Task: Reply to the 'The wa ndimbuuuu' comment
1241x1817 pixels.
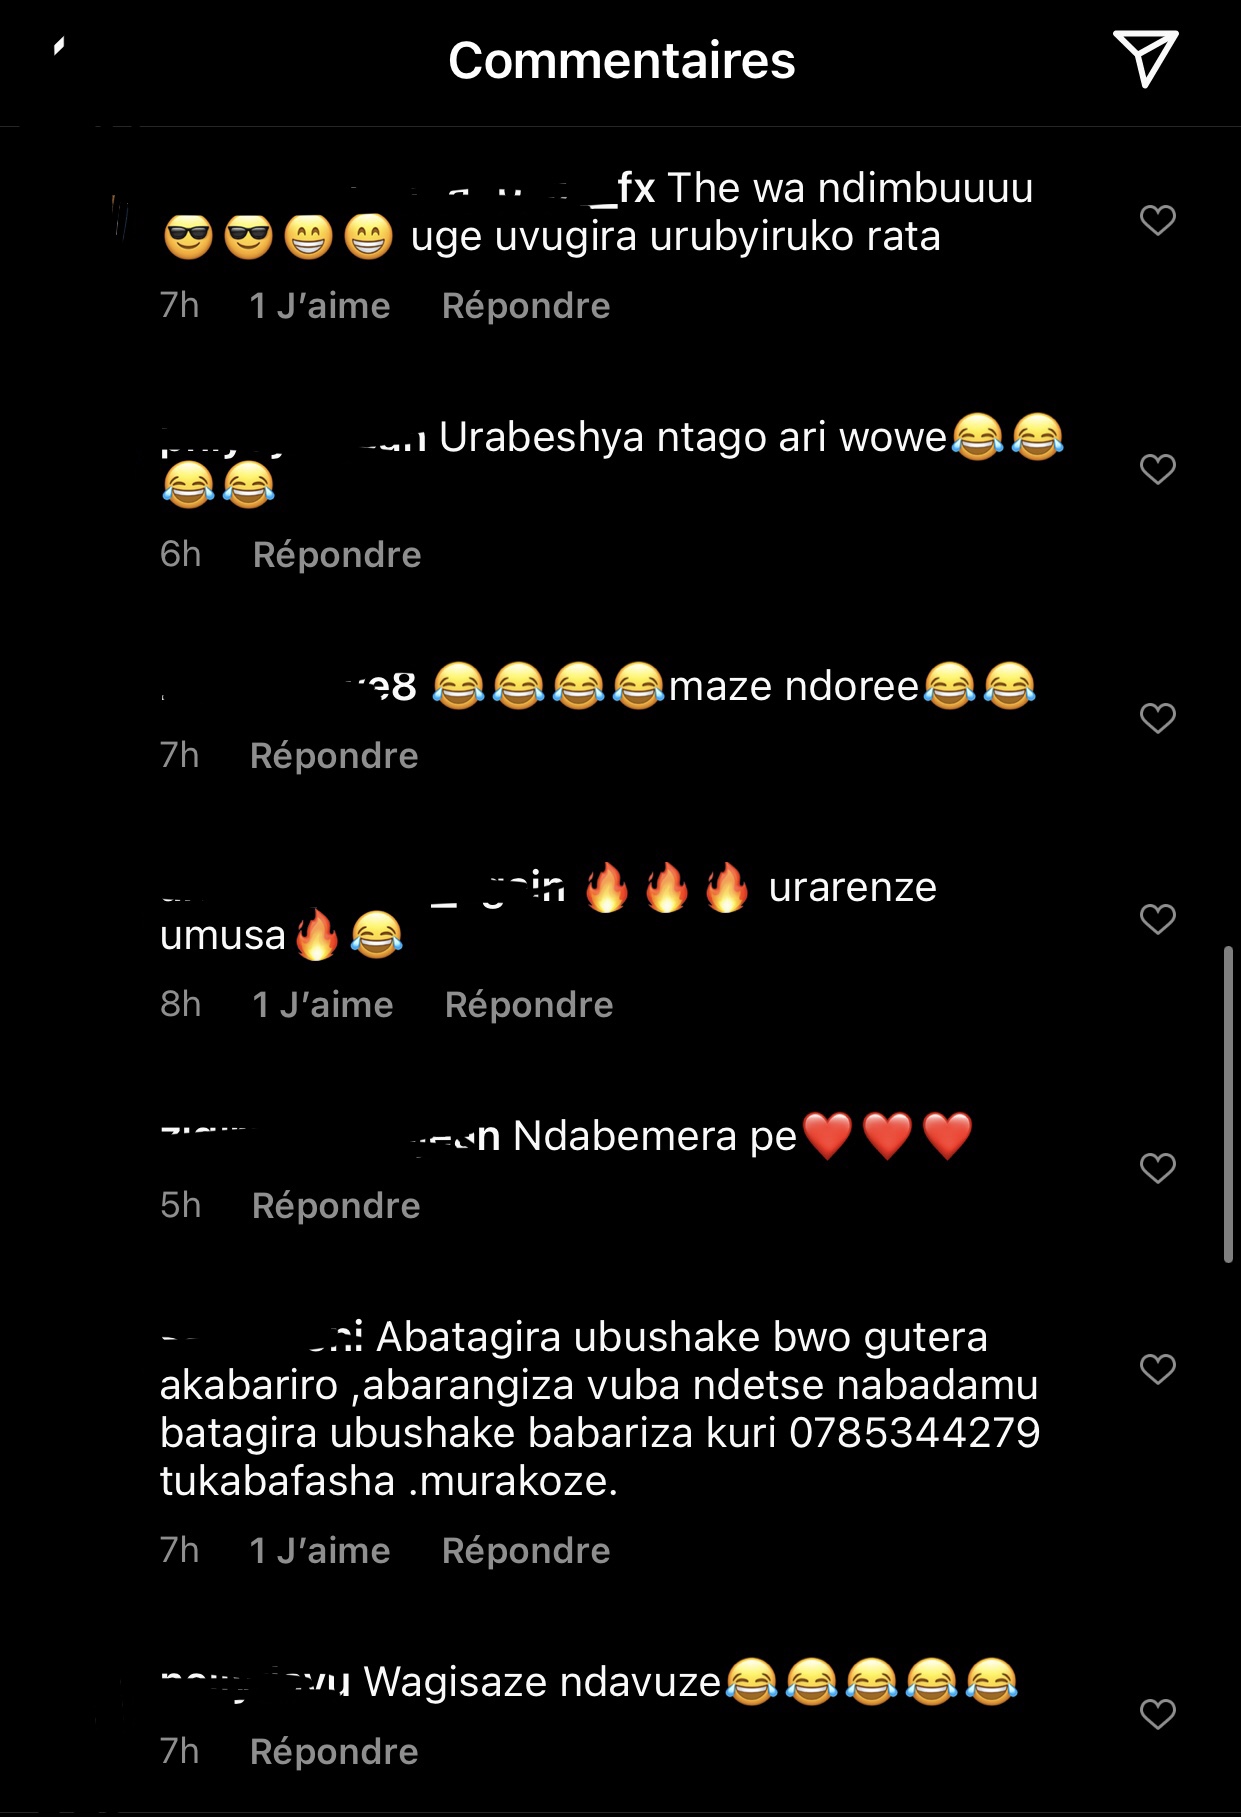Action: [526, 306]
